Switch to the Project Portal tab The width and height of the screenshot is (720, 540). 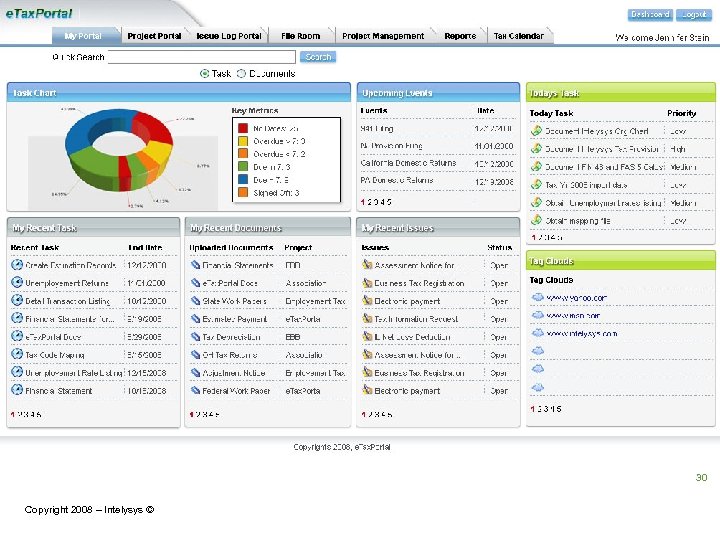point(154,36)
